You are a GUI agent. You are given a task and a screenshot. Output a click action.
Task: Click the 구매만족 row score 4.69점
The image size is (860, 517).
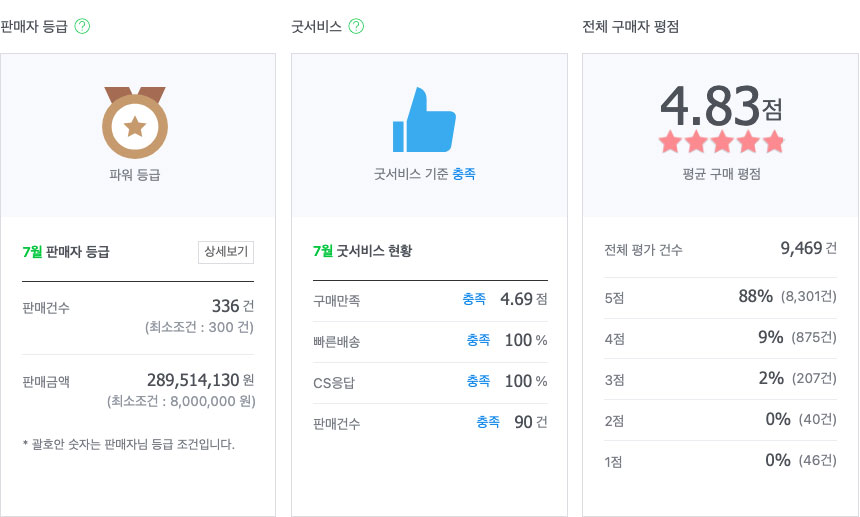[523, 299]
